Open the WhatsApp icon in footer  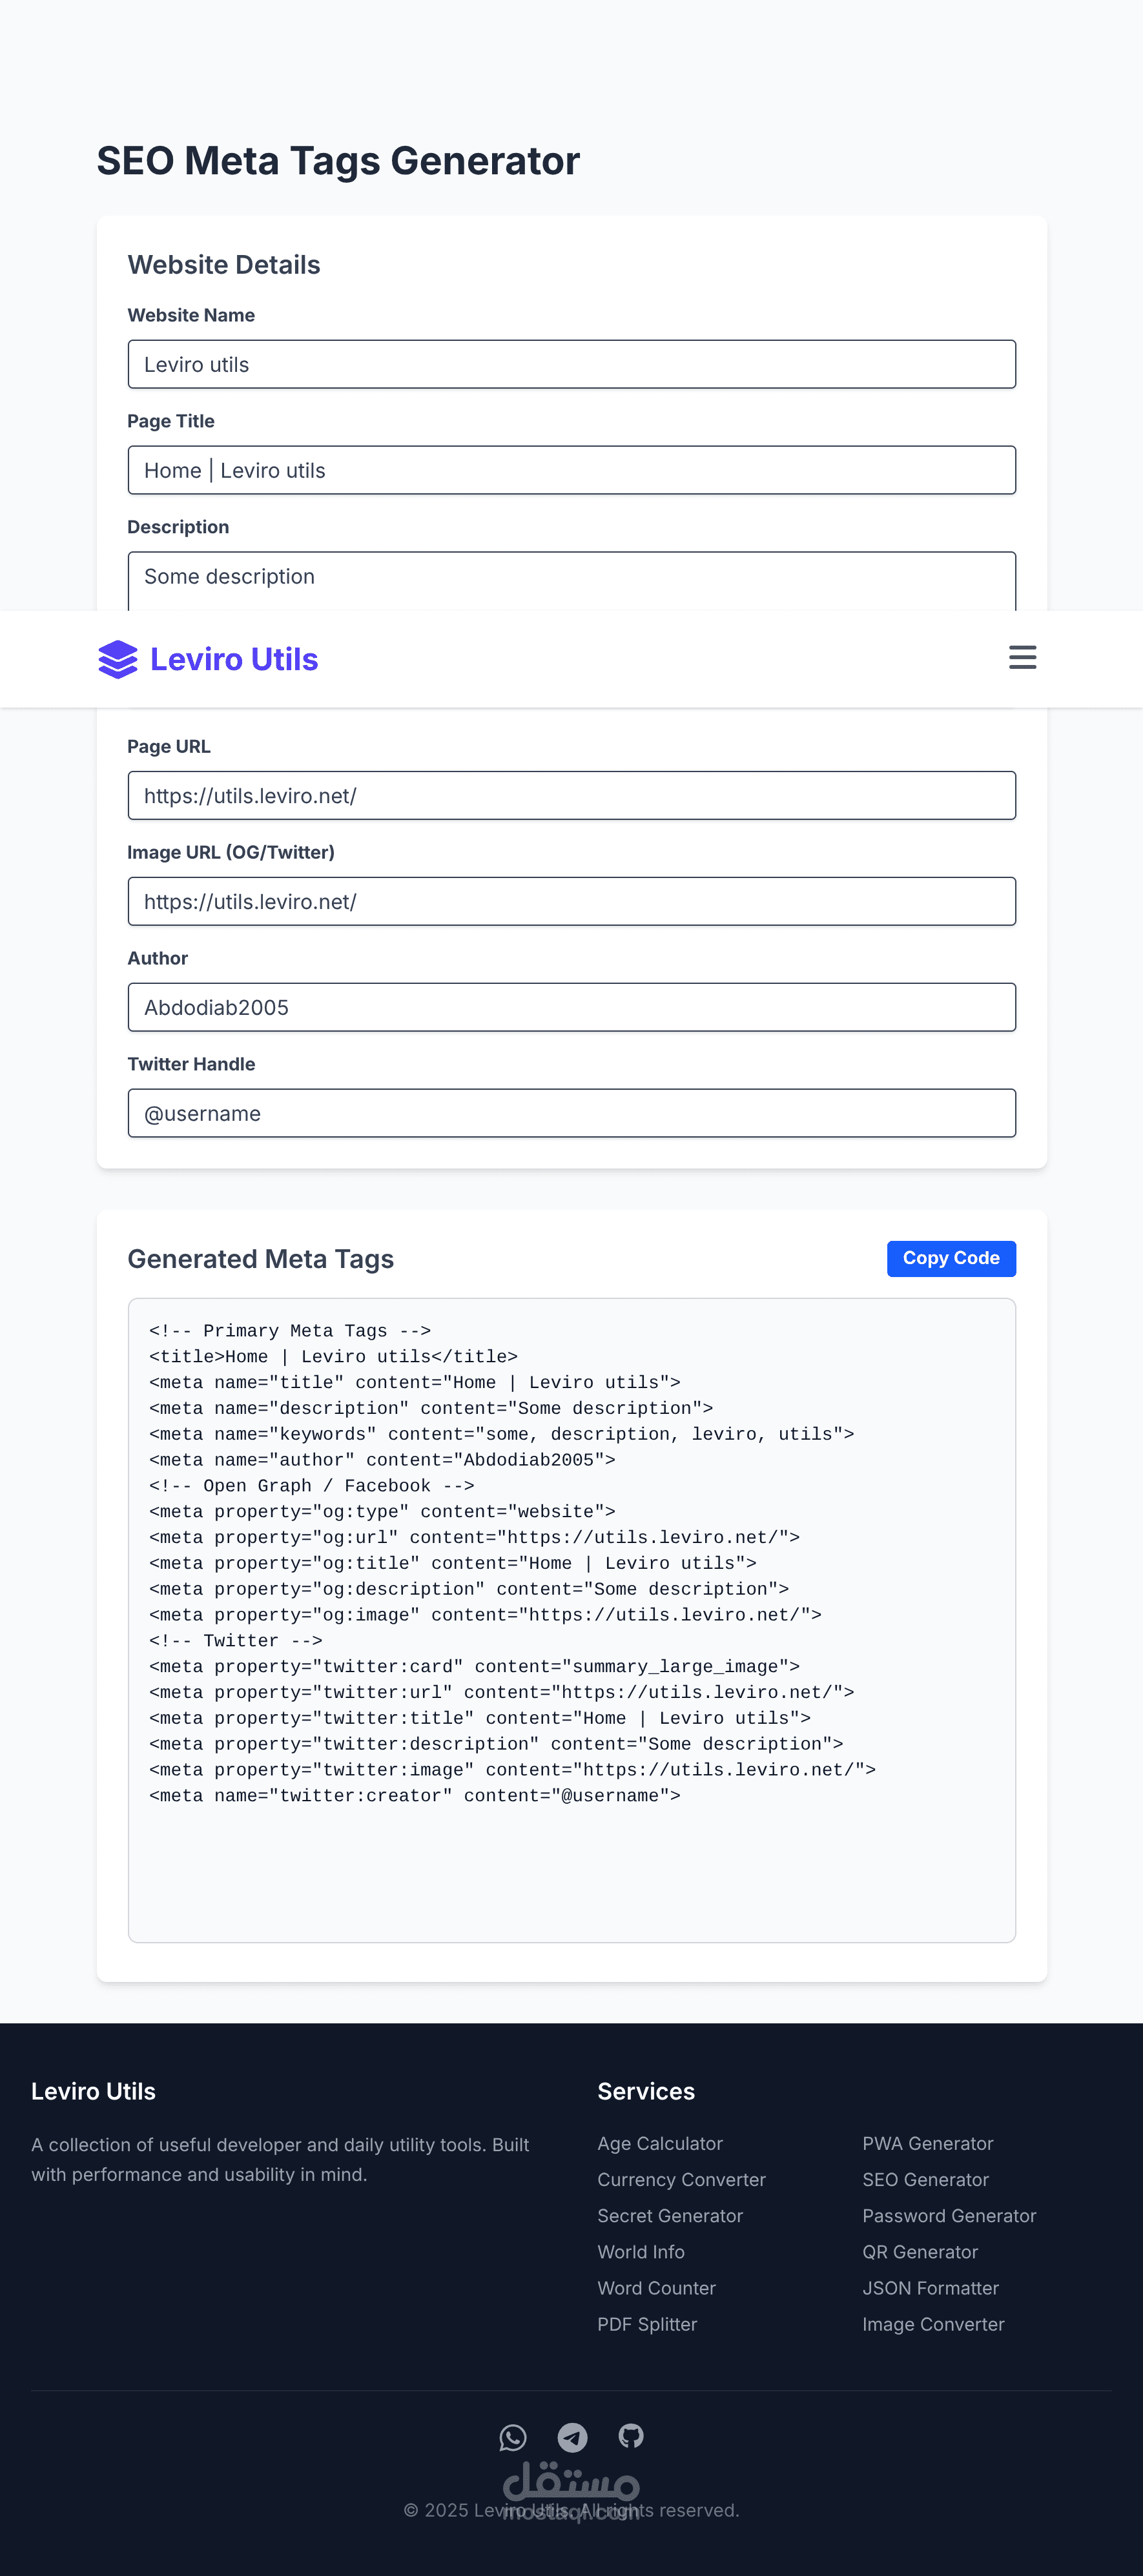[x=513, y=2437]
